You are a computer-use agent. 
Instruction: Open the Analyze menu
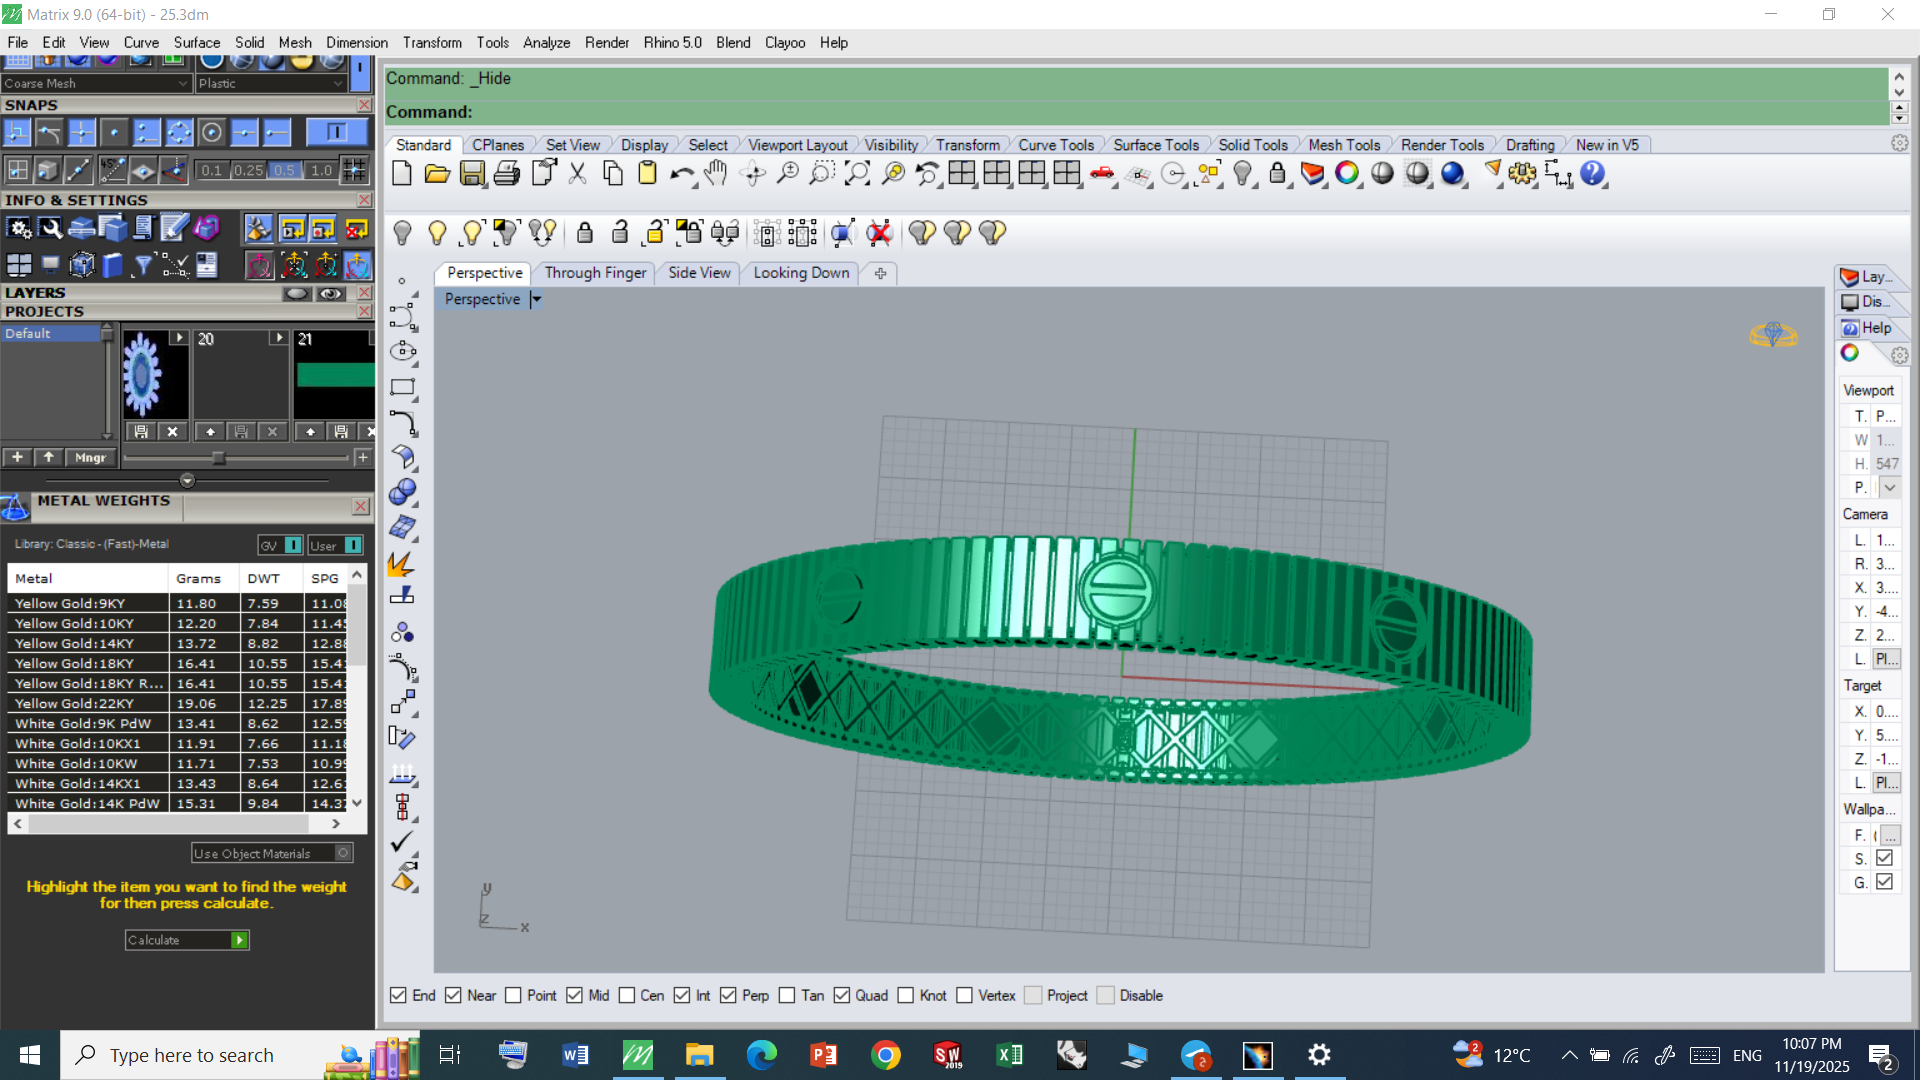[546, 43]
